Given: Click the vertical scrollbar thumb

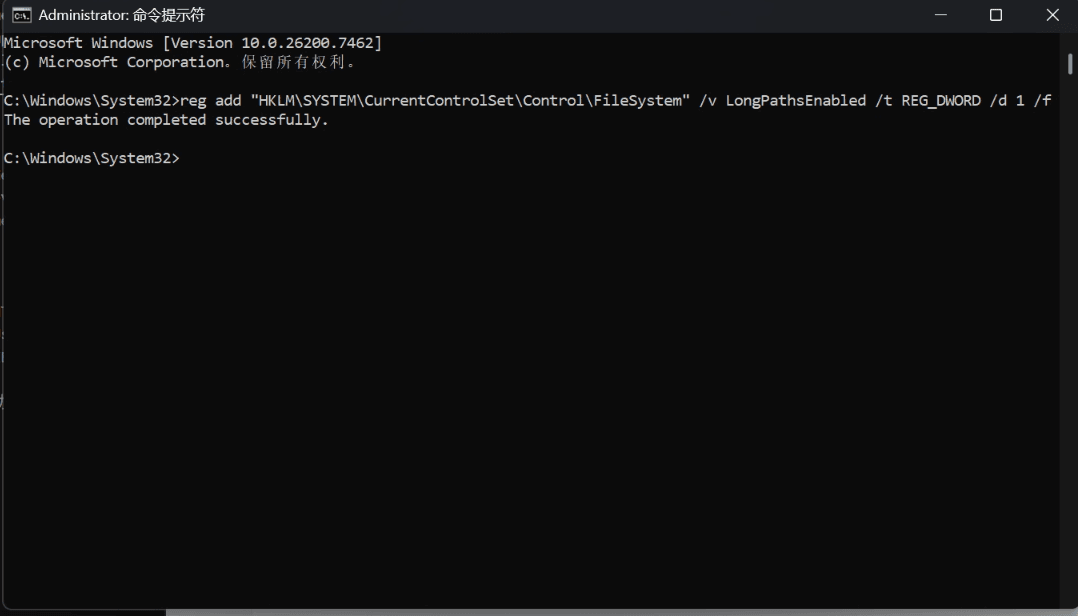Looking at the screenshot, I should coord(1070,63).
